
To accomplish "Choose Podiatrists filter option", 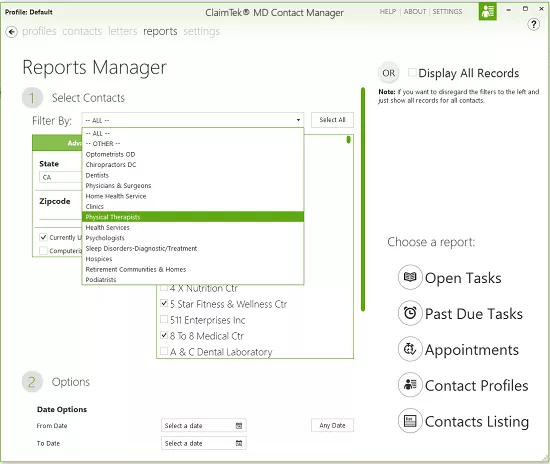I will tap(193, 280).
